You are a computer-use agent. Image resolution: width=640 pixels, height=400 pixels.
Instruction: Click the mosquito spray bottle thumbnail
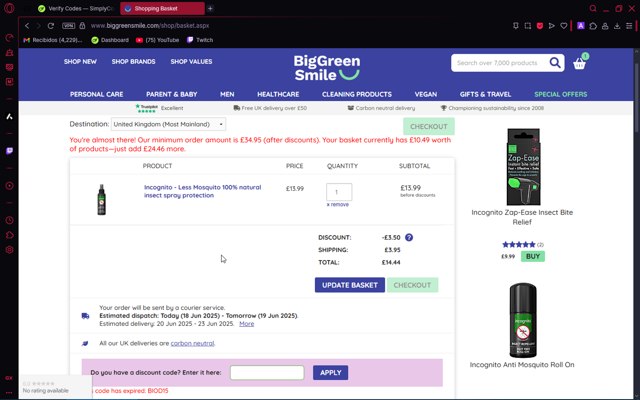point(102,199)
